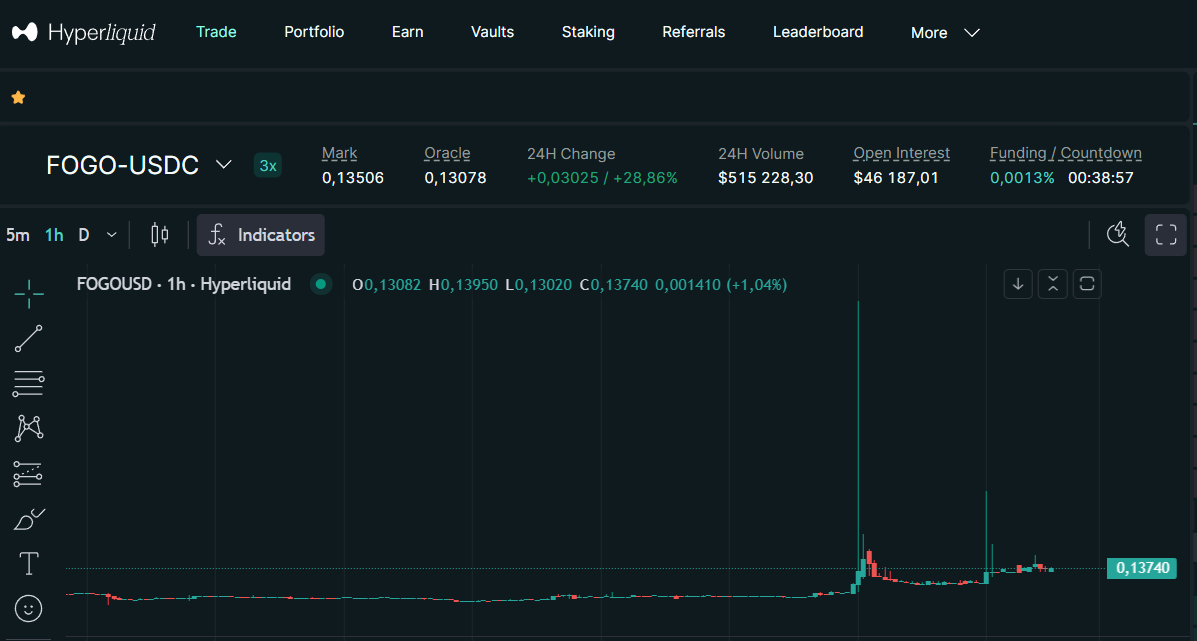Image resolution: width=1197 pixels, height=641 pixels.
Task: Click the Mark value 0,13506
Action: [353, 179]
